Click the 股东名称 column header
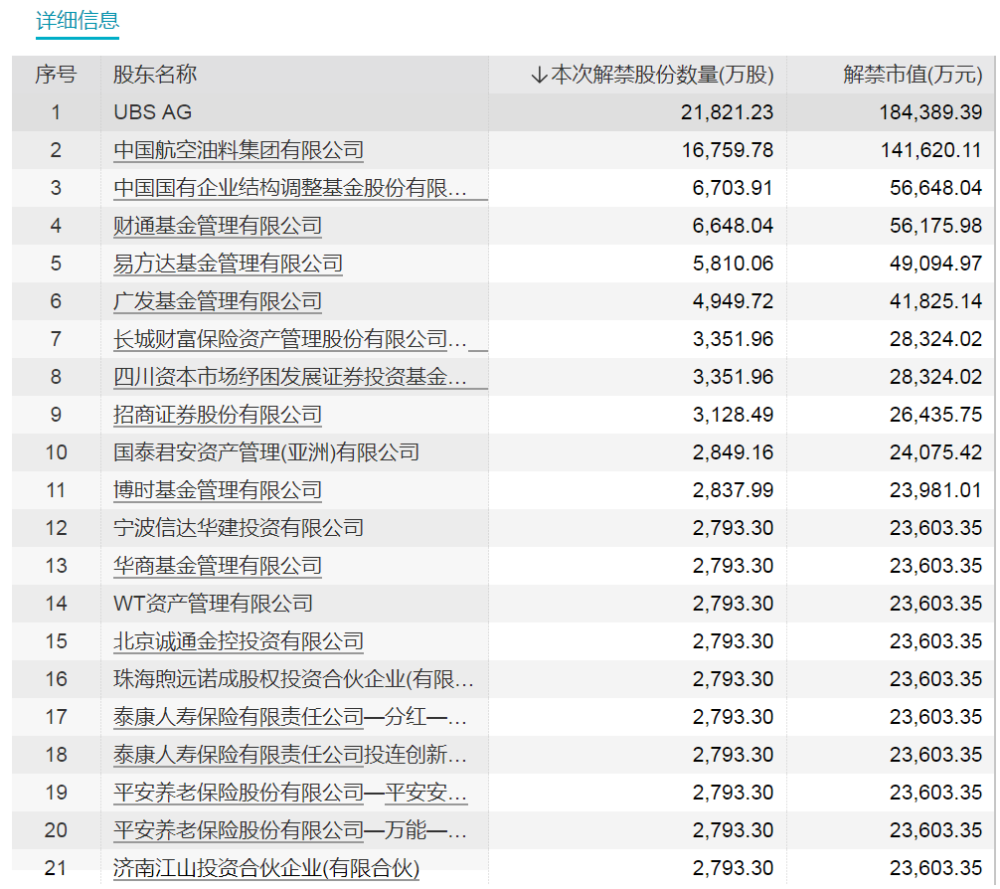 [x=155, y=75]
